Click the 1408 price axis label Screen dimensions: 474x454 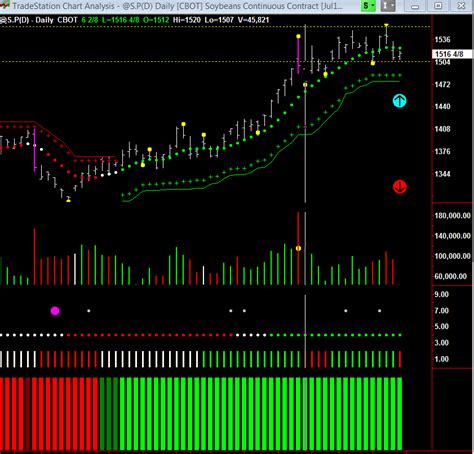(442, 129)
